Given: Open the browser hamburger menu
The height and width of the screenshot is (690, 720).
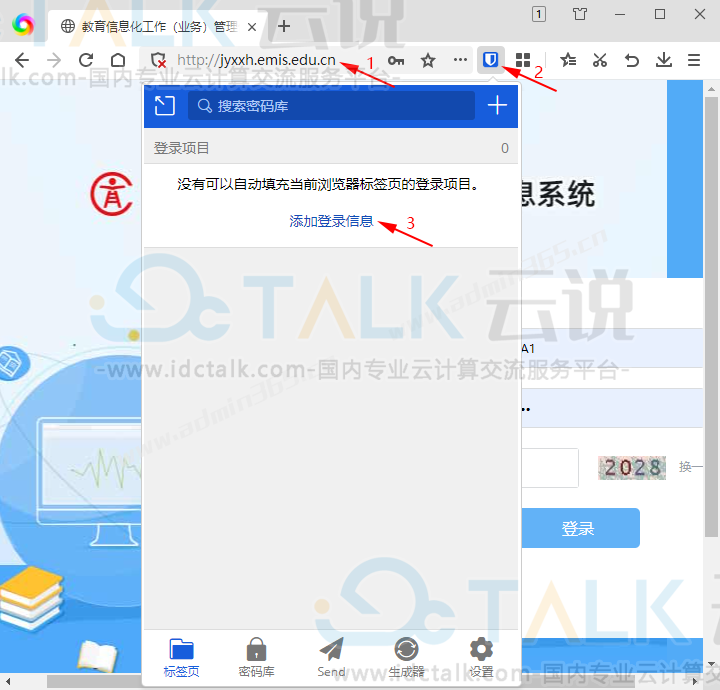Looking at the screenshot, I should [694, 60].
